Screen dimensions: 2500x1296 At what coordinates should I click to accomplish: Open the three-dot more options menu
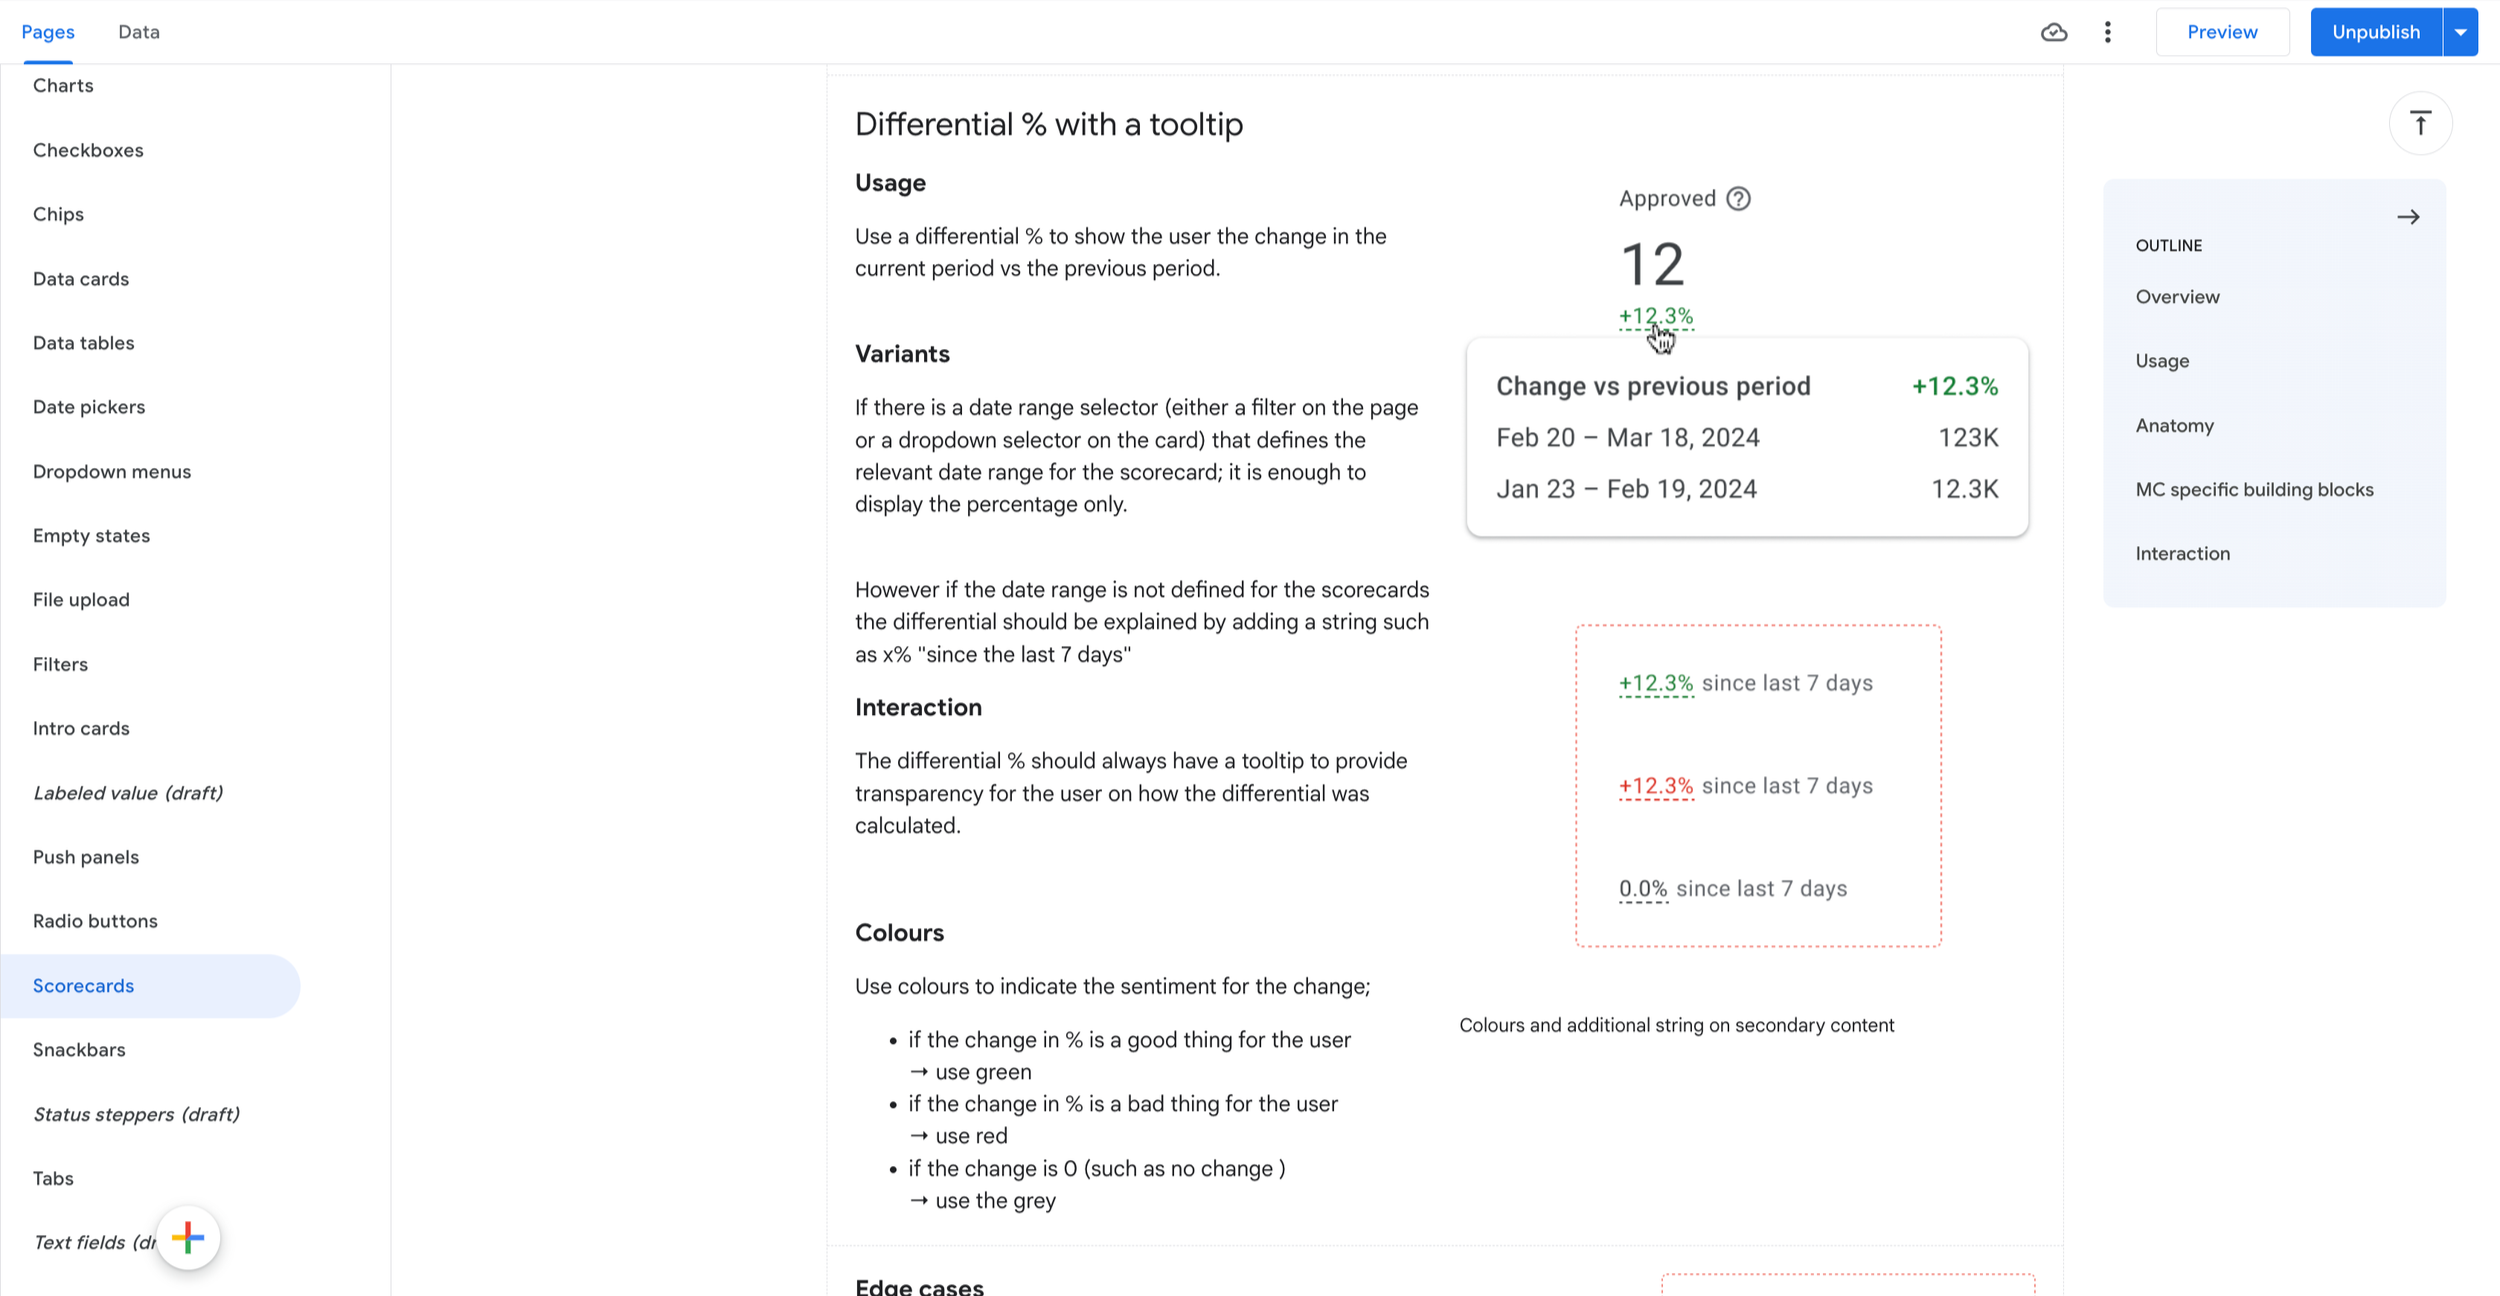pos(2108,32)
